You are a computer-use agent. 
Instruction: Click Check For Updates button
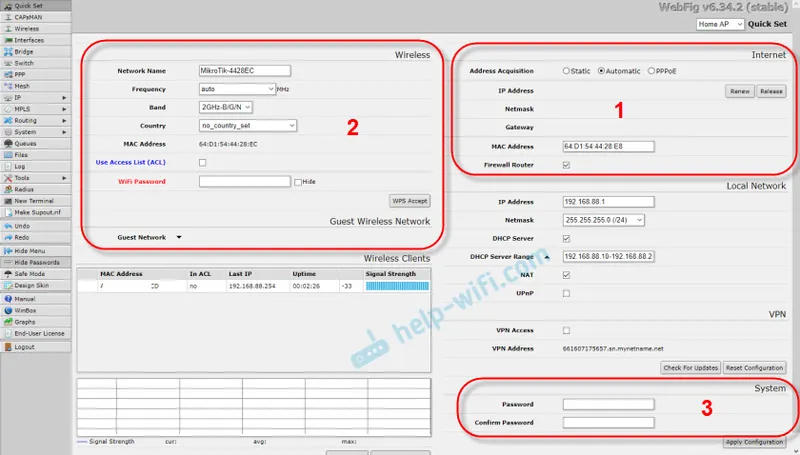tap(691, 368)
